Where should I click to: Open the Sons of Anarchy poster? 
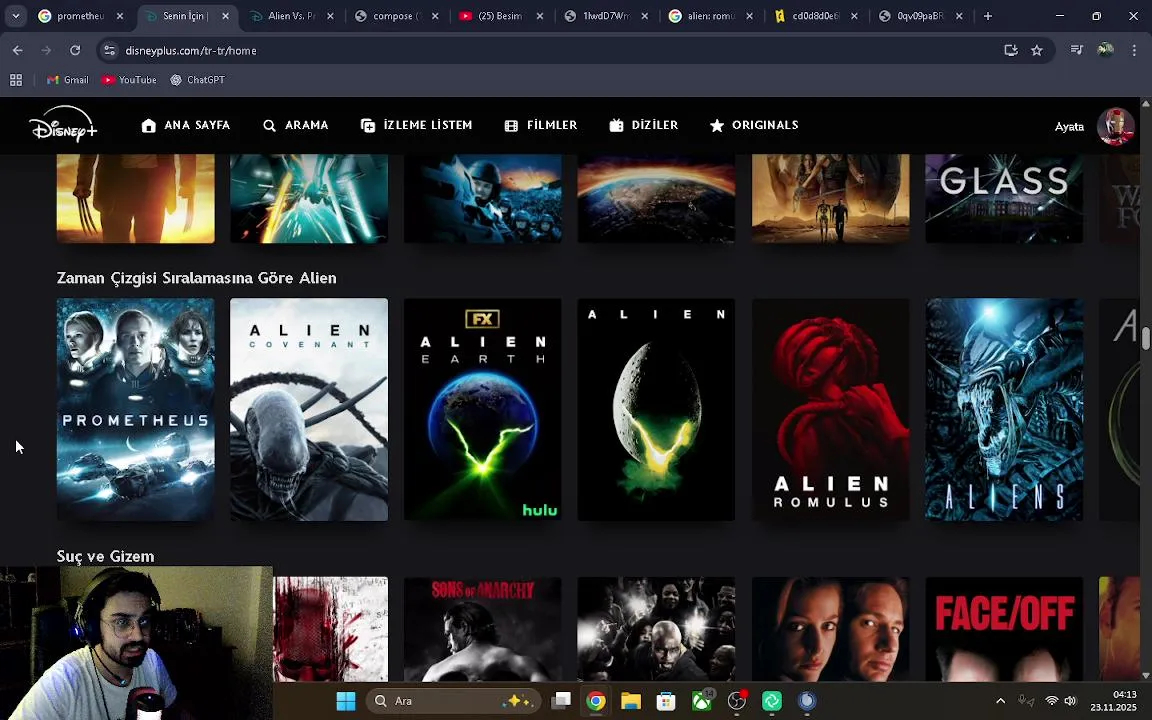click(x=483, y=629)
